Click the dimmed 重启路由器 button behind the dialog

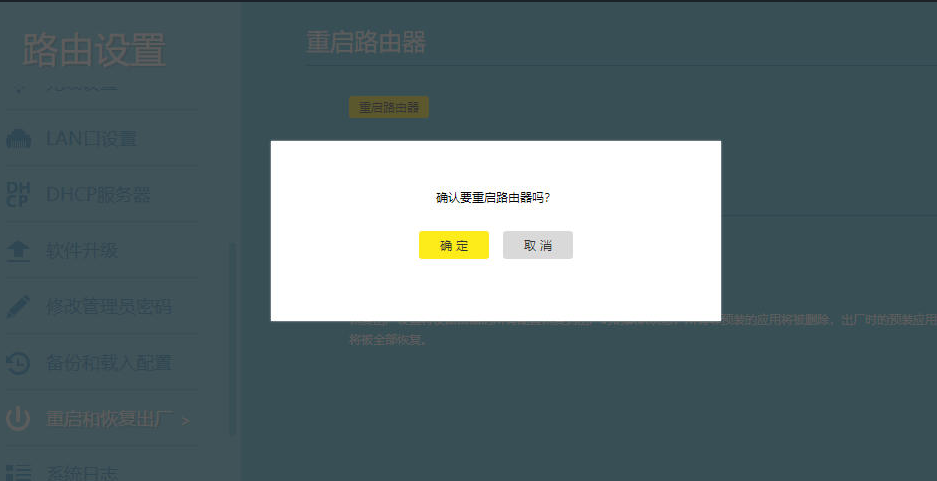click(388, 107)
